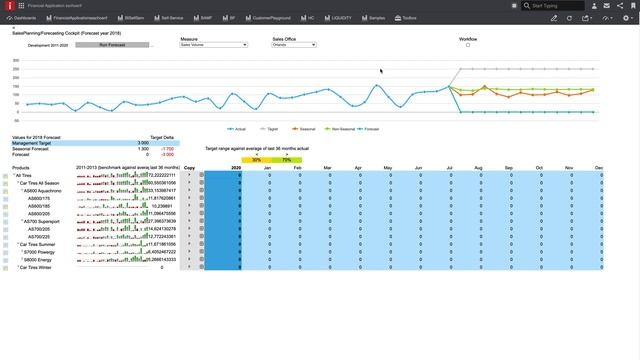
Task: Click benchmark value 72,222222111 for All Tires
Action: pos(162,175)
